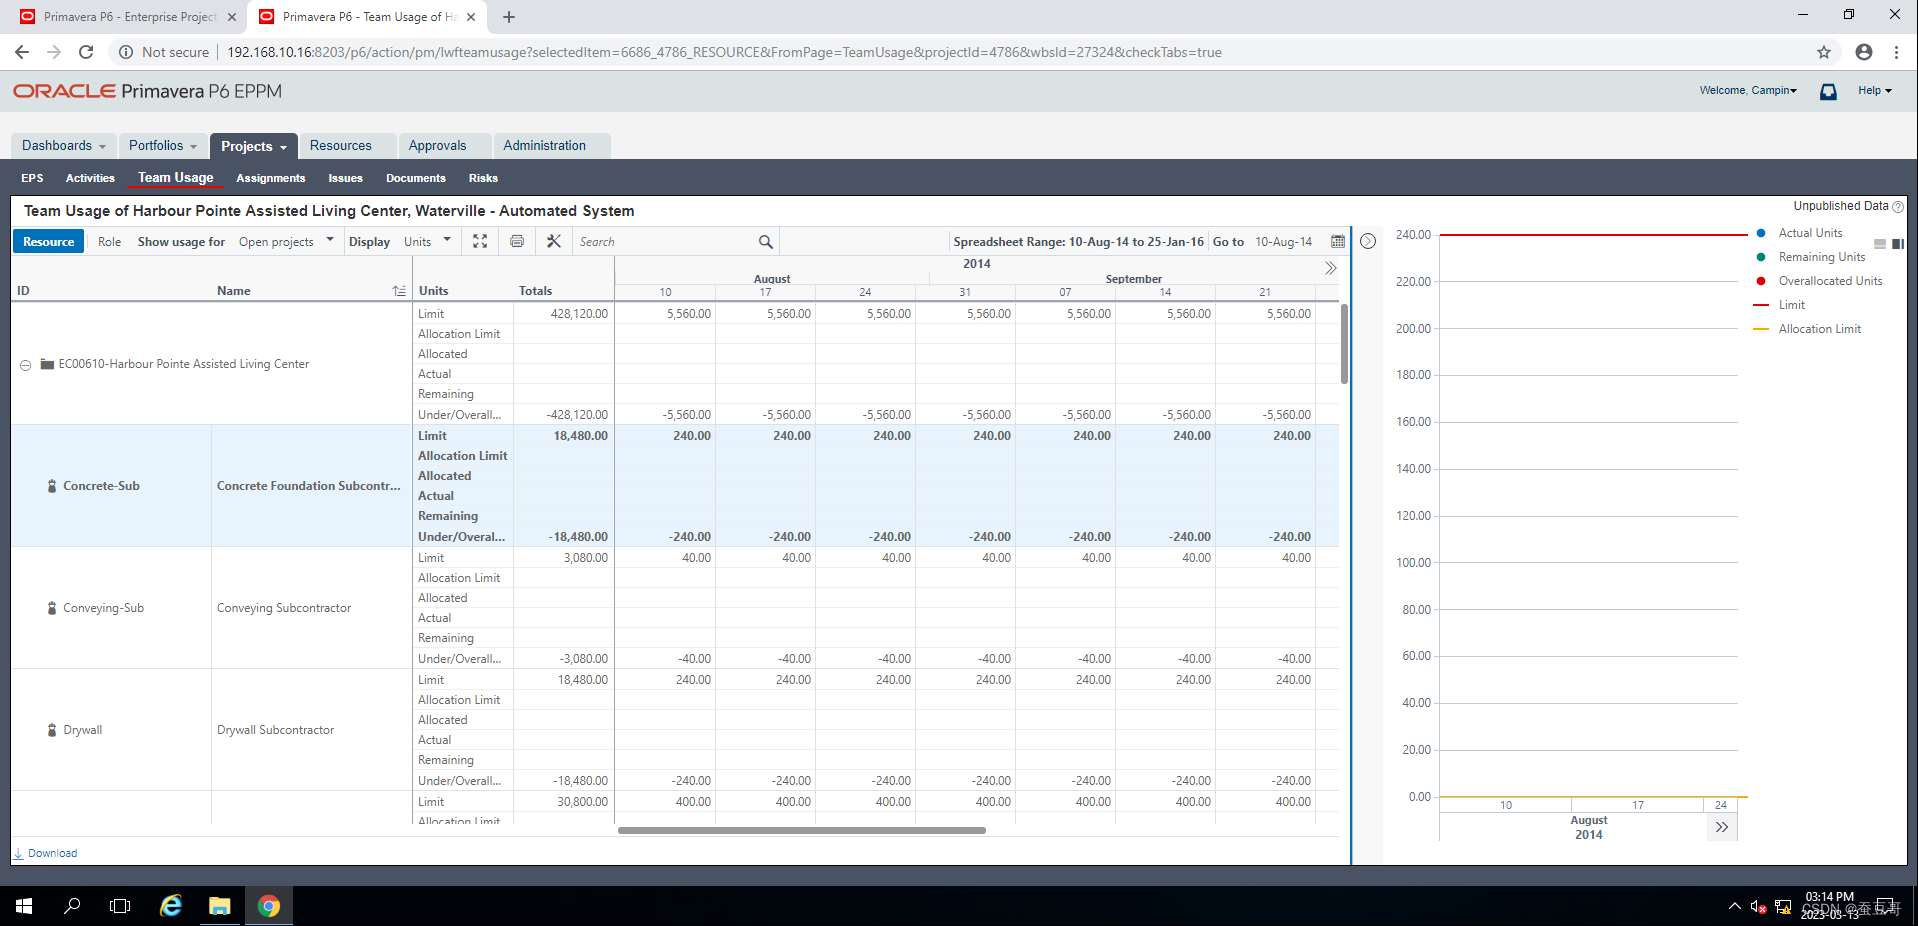Toggle the chart panel with circular arrow
The height and width of the screenshot is (926, 1918).
coord(1367,241)
